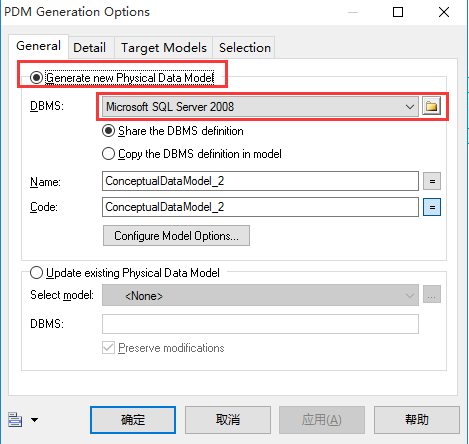Screen dimensions: 469x444
Task: Click the equals button beside Code field
Action: click(432, 207)
